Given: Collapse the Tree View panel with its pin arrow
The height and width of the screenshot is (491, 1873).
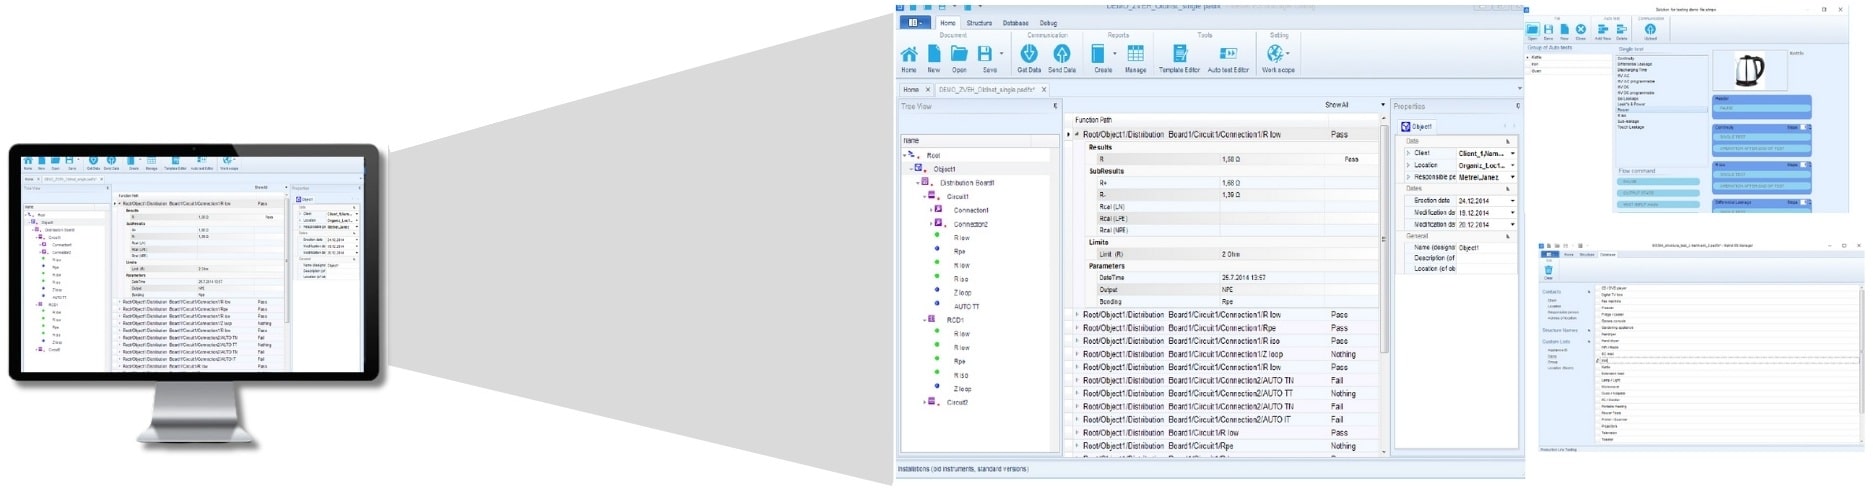Looking at the screenshot, I should coord(1054,106).
